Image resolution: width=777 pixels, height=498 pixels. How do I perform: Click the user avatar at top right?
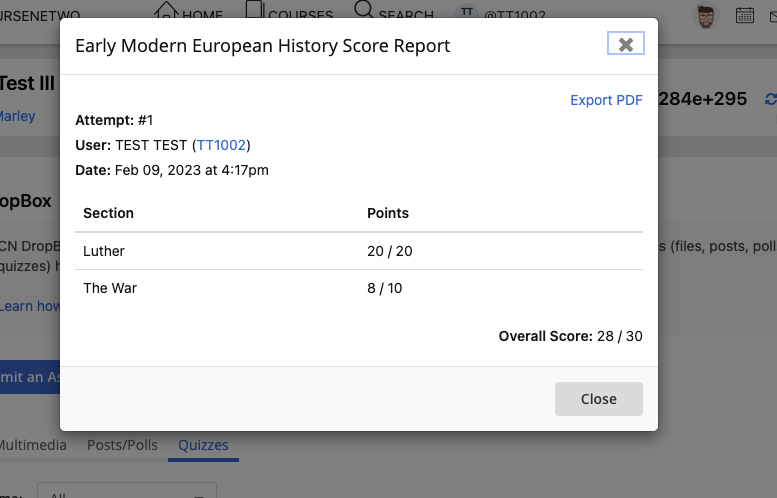[706, 16]
